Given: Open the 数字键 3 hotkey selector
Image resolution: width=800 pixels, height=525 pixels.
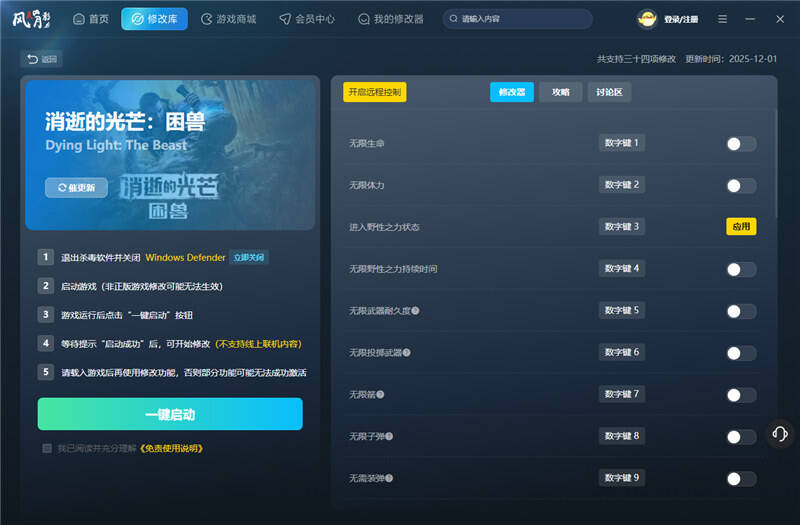Looking at the screenshot, I should coord(622,227).
